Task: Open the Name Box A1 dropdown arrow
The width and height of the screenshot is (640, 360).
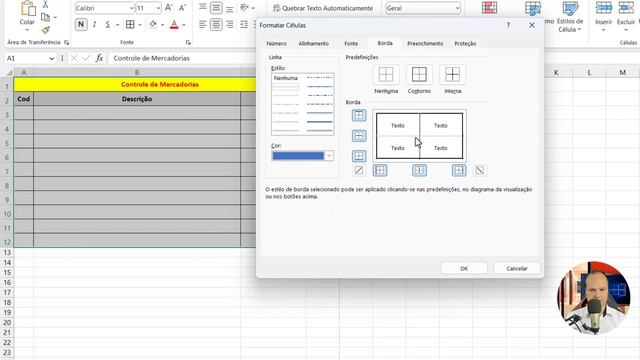Action: pos(51,58)
